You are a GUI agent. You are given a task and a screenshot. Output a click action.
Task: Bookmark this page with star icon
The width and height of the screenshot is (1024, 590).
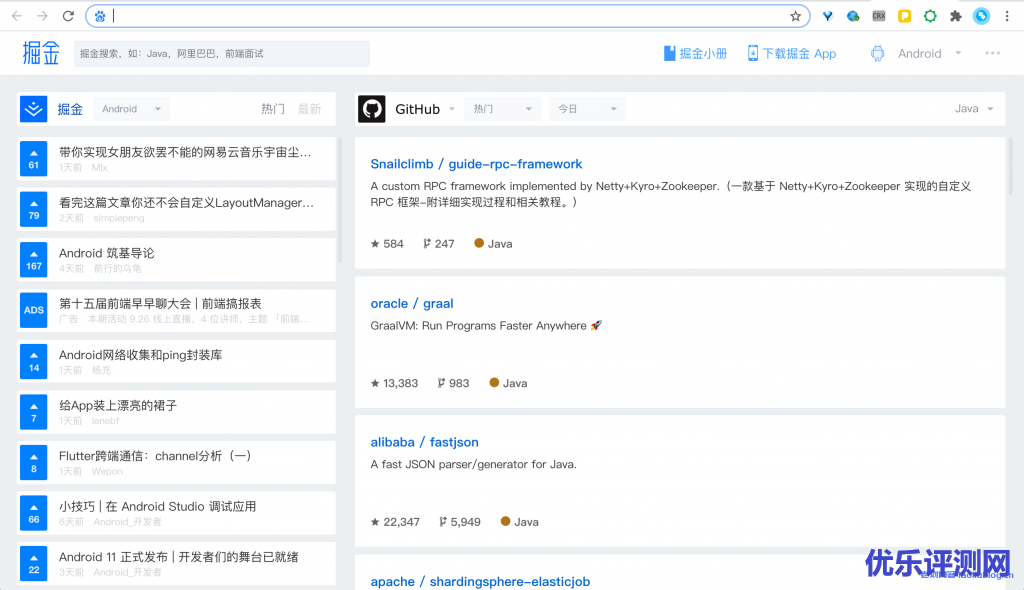click(x=796, y=16)
